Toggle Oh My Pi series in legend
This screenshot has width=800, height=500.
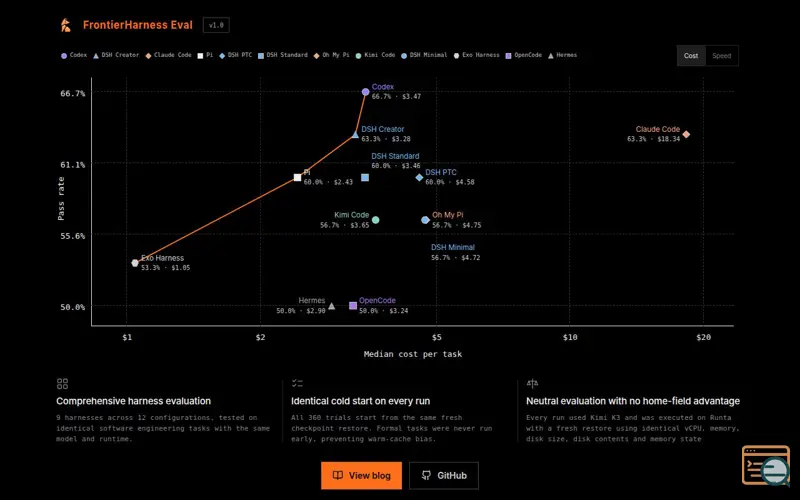[x=332, y=55]
